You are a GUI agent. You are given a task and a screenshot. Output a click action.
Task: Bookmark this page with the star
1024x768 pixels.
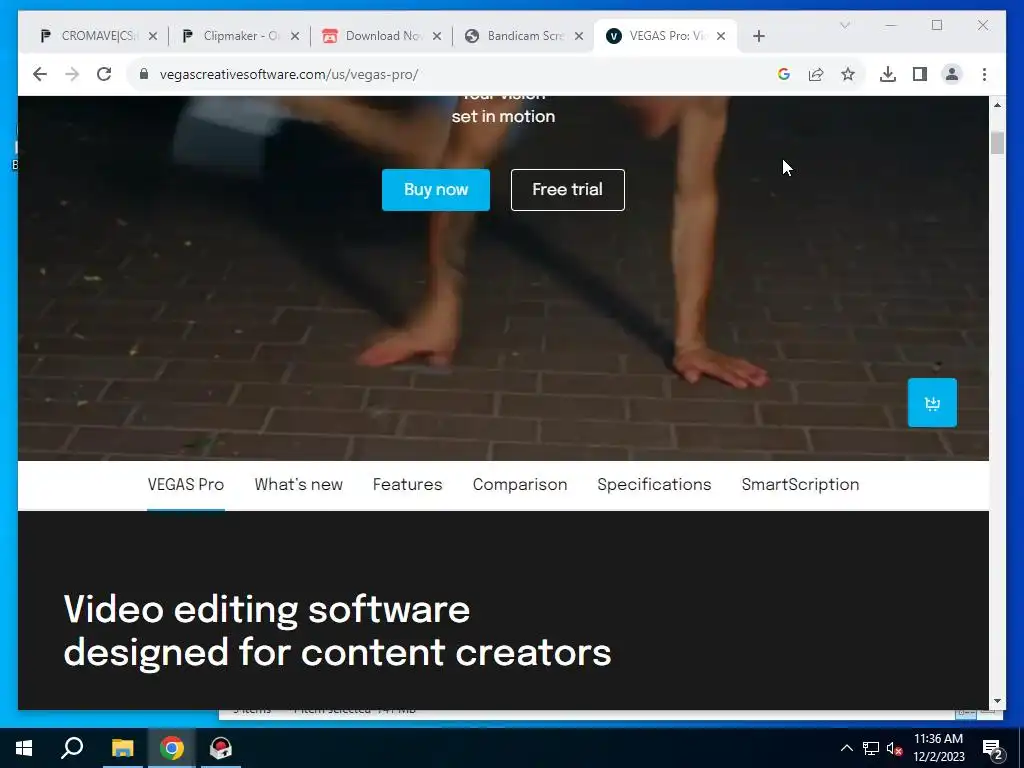click(848, 74)
